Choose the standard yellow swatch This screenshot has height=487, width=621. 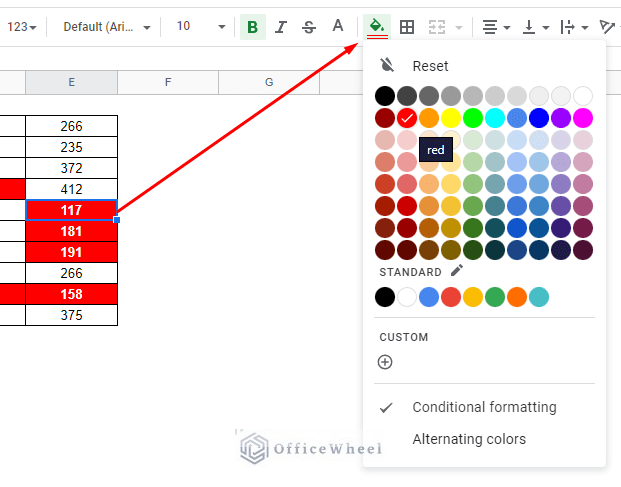[x=473, y=297]
